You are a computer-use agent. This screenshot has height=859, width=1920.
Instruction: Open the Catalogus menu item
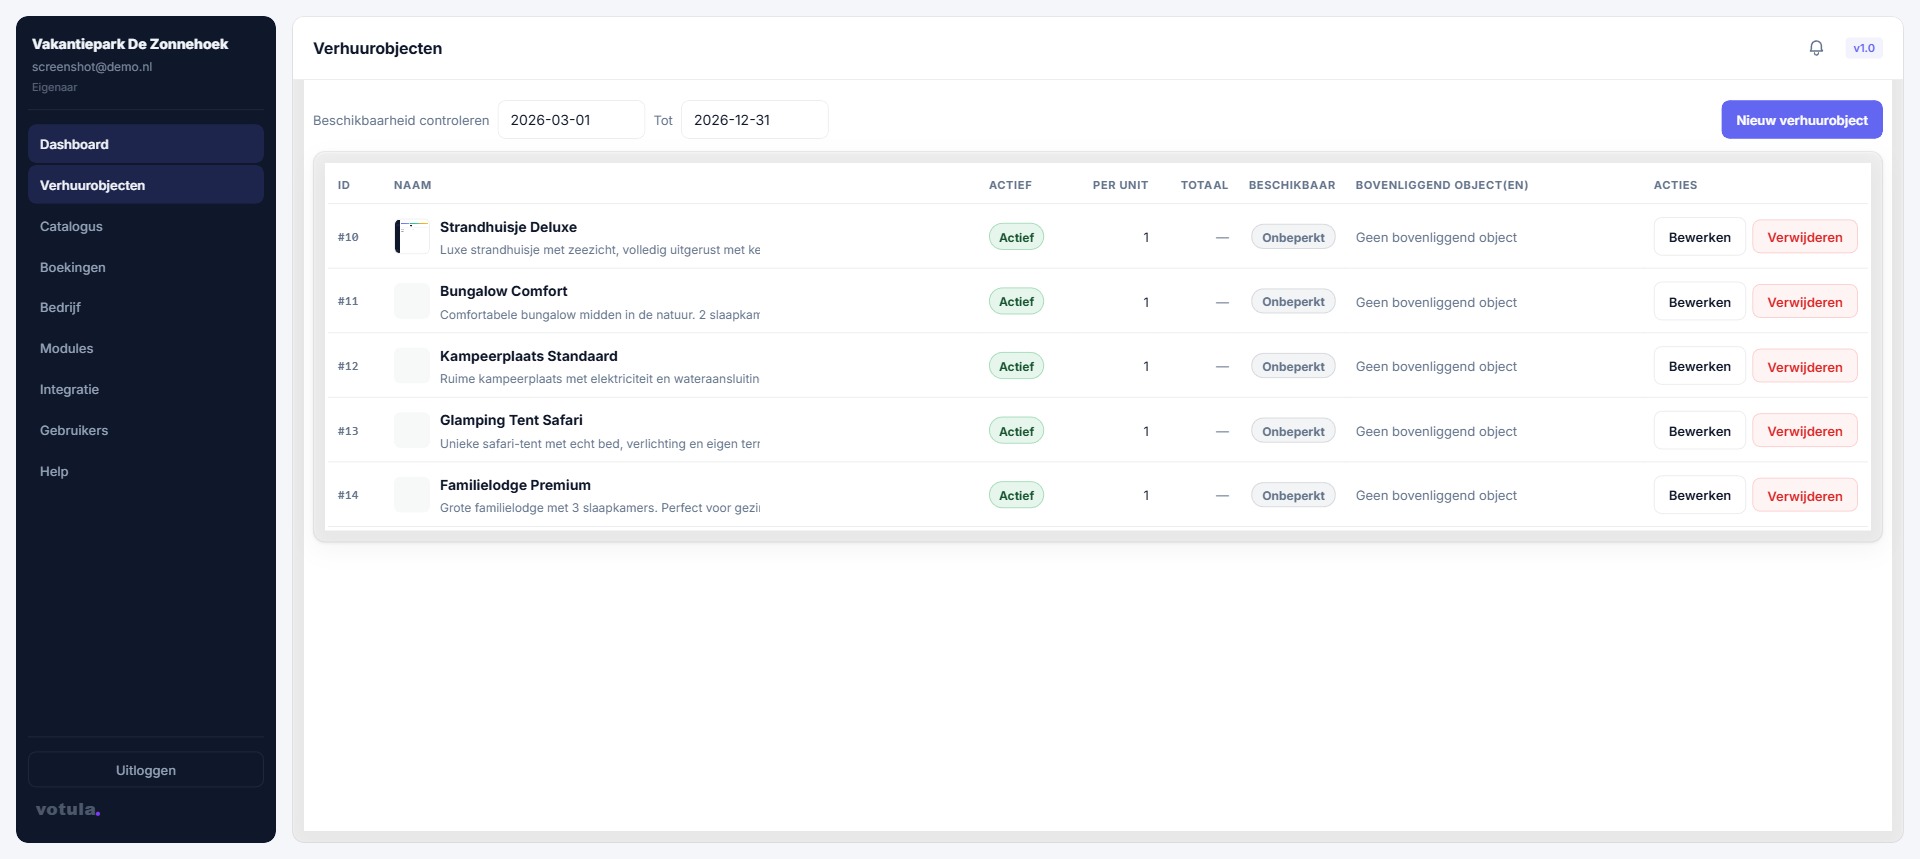coord(71,226)
